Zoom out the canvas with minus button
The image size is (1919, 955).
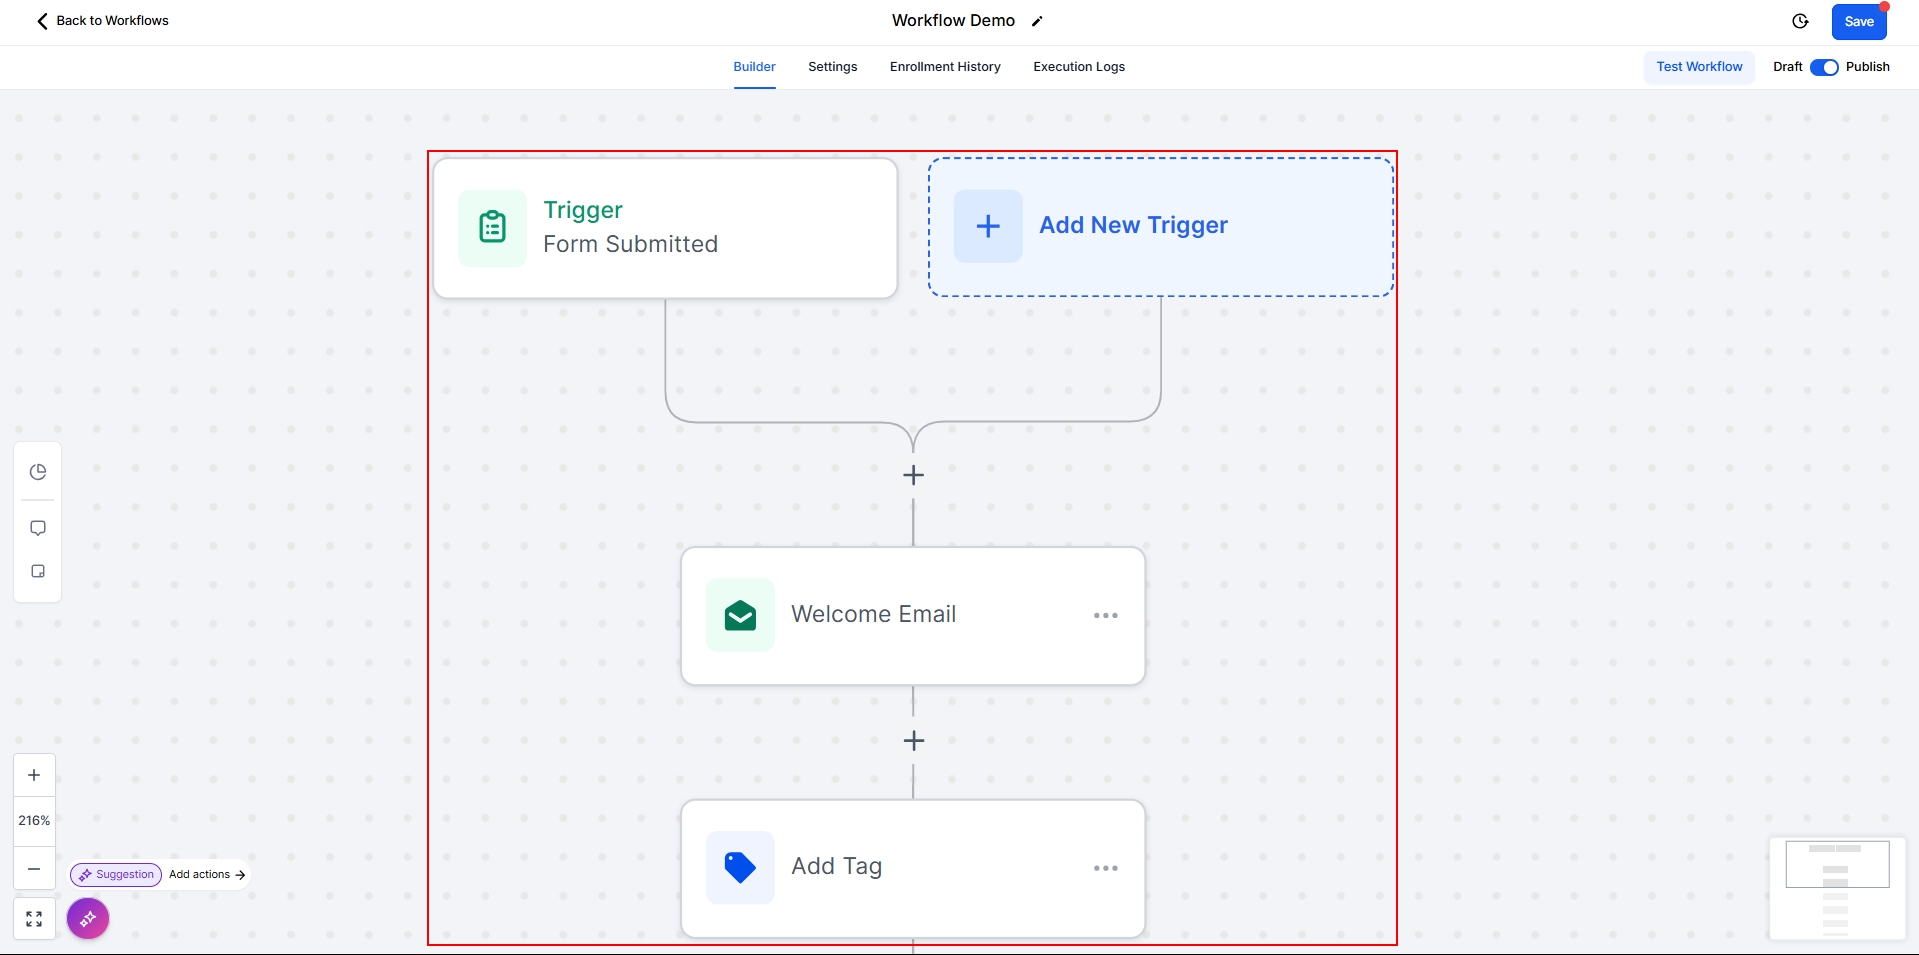click(34, 869)
